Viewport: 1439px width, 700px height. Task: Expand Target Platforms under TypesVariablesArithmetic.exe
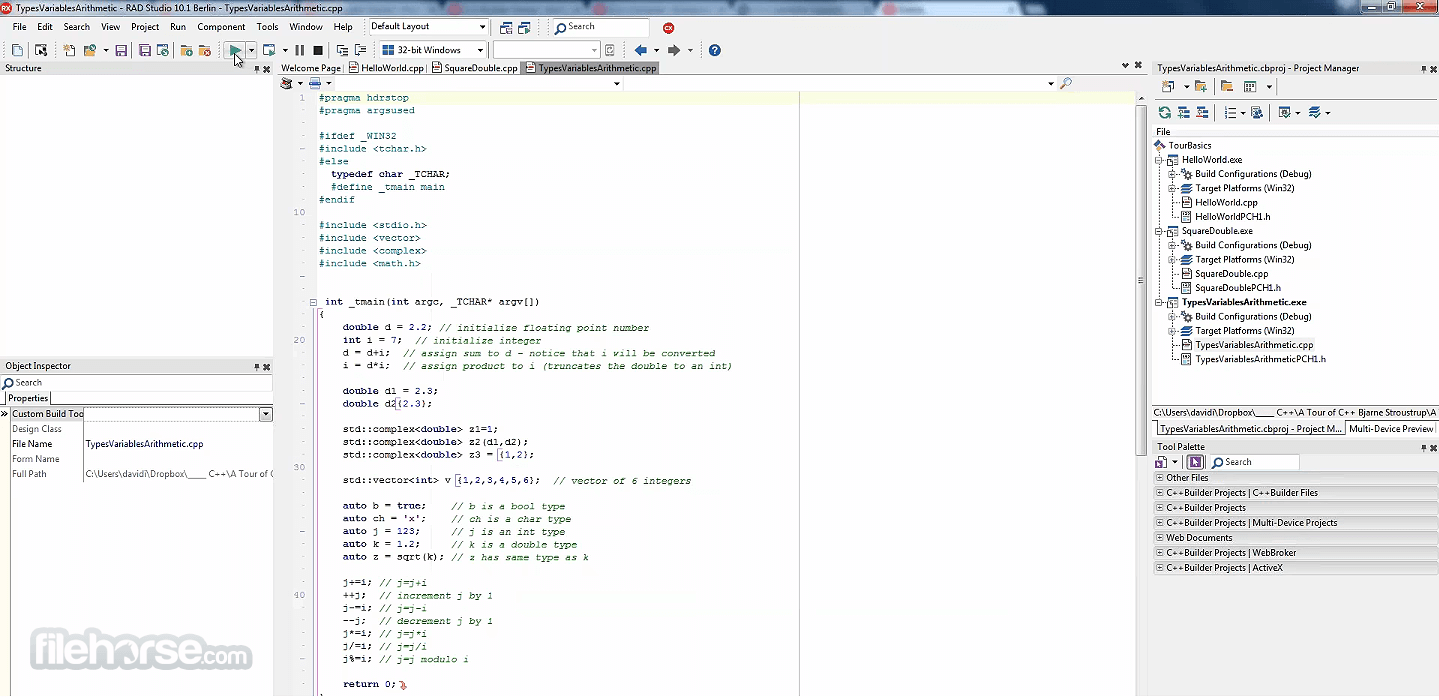pos(1173,331)
